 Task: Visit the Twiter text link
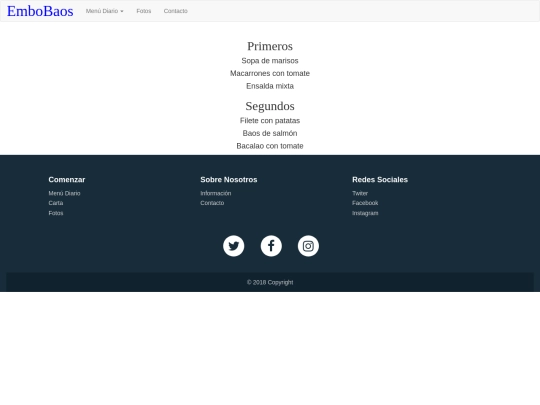pyautogui.click(x=360, y=193)
